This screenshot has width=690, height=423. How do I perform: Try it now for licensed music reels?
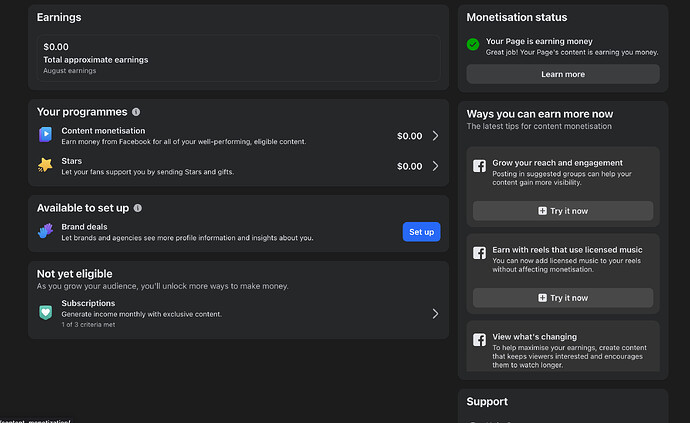tap(563, 298)
